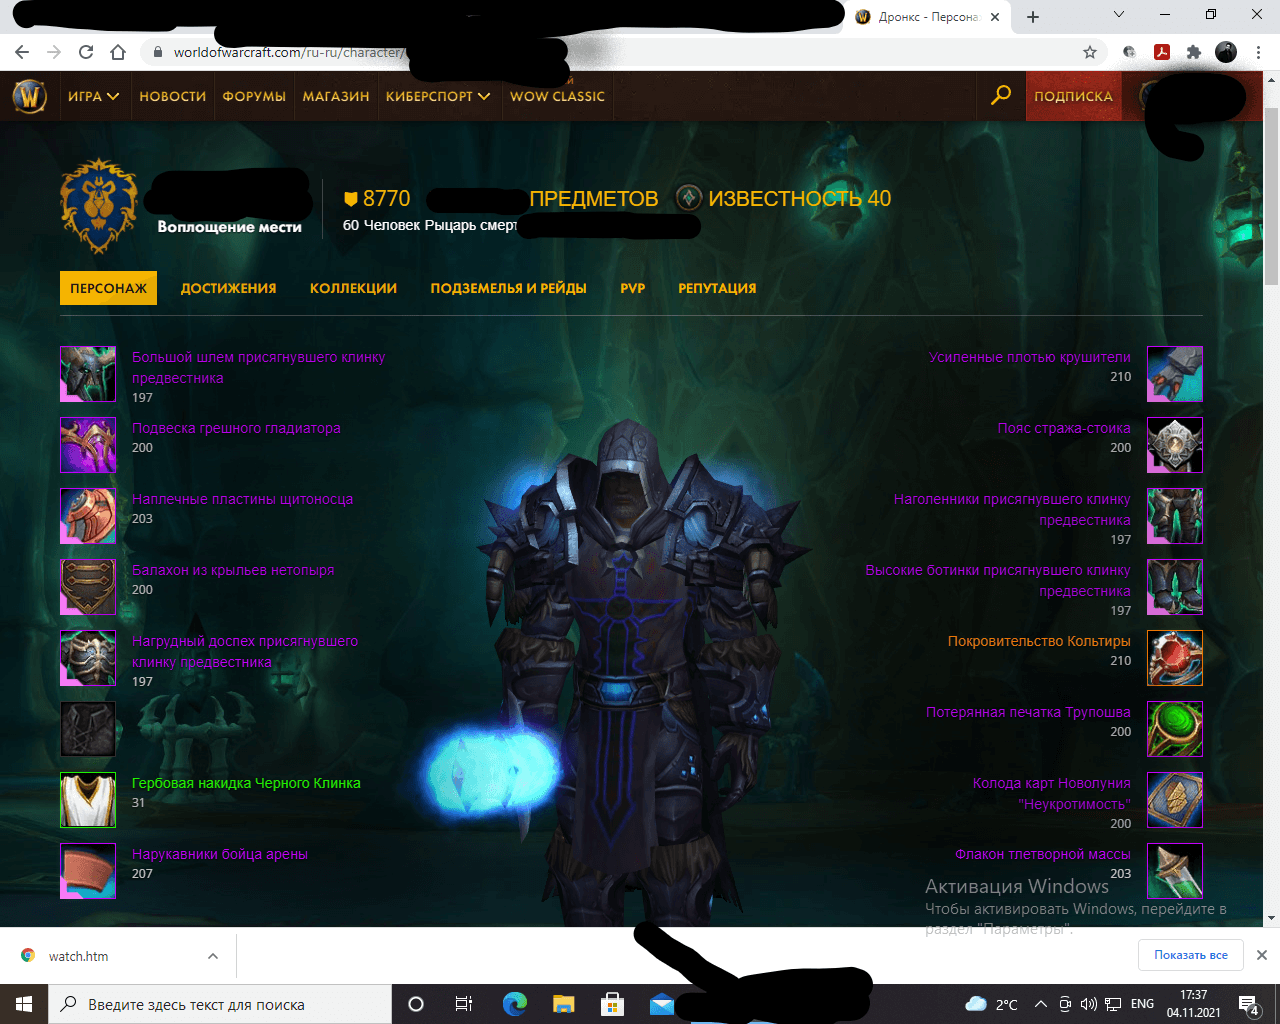Open Microsoft Store from taskbar
This screenshot has height=1024, width=1280.
(x=612, y=1004)
